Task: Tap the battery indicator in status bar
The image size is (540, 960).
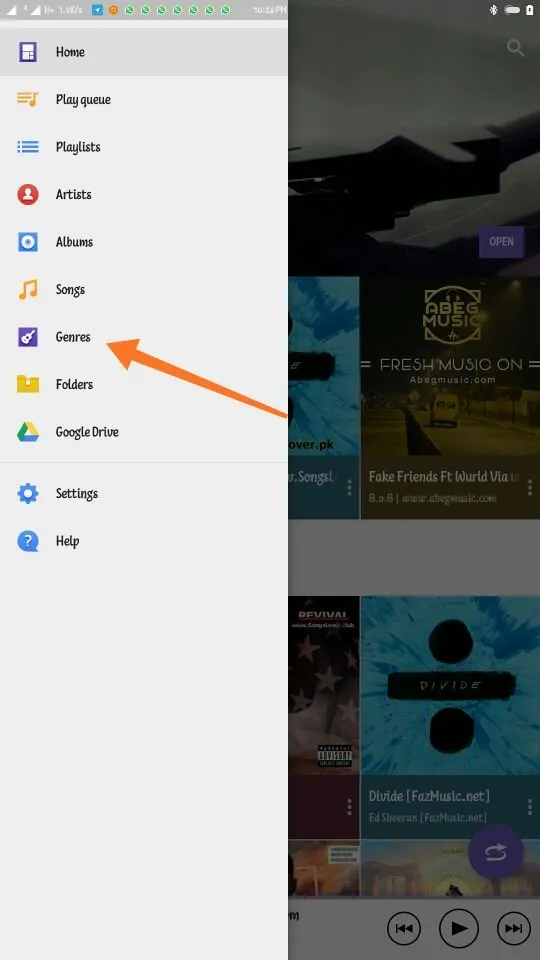Action: pos(530,10)
